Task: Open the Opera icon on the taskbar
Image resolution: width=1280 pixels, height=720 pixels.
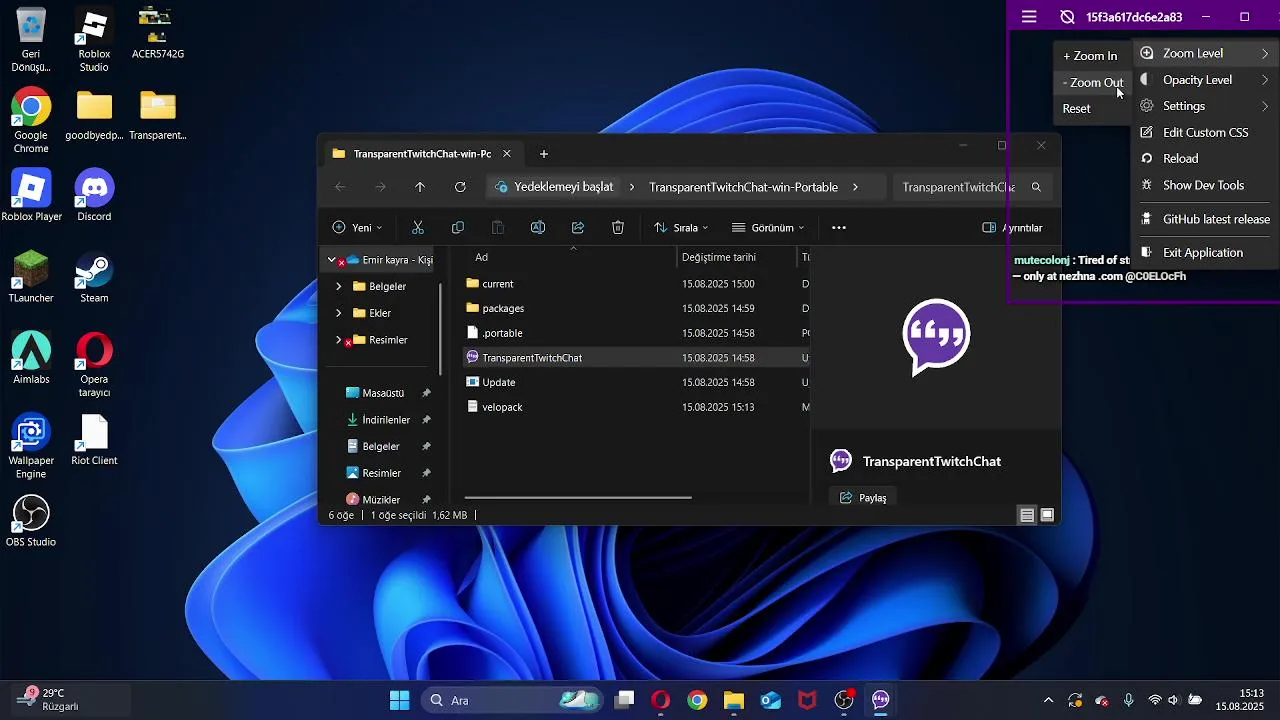Action: (660, 700)
